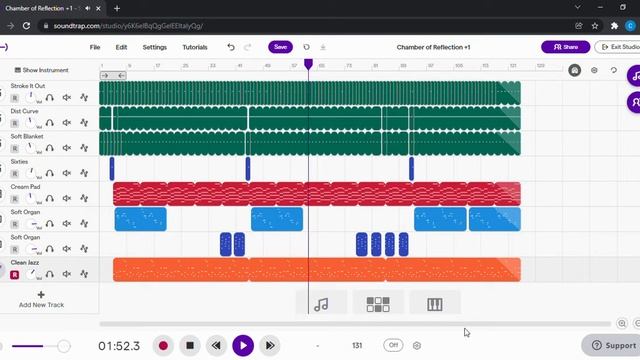Add a new track

coord(41,300)
